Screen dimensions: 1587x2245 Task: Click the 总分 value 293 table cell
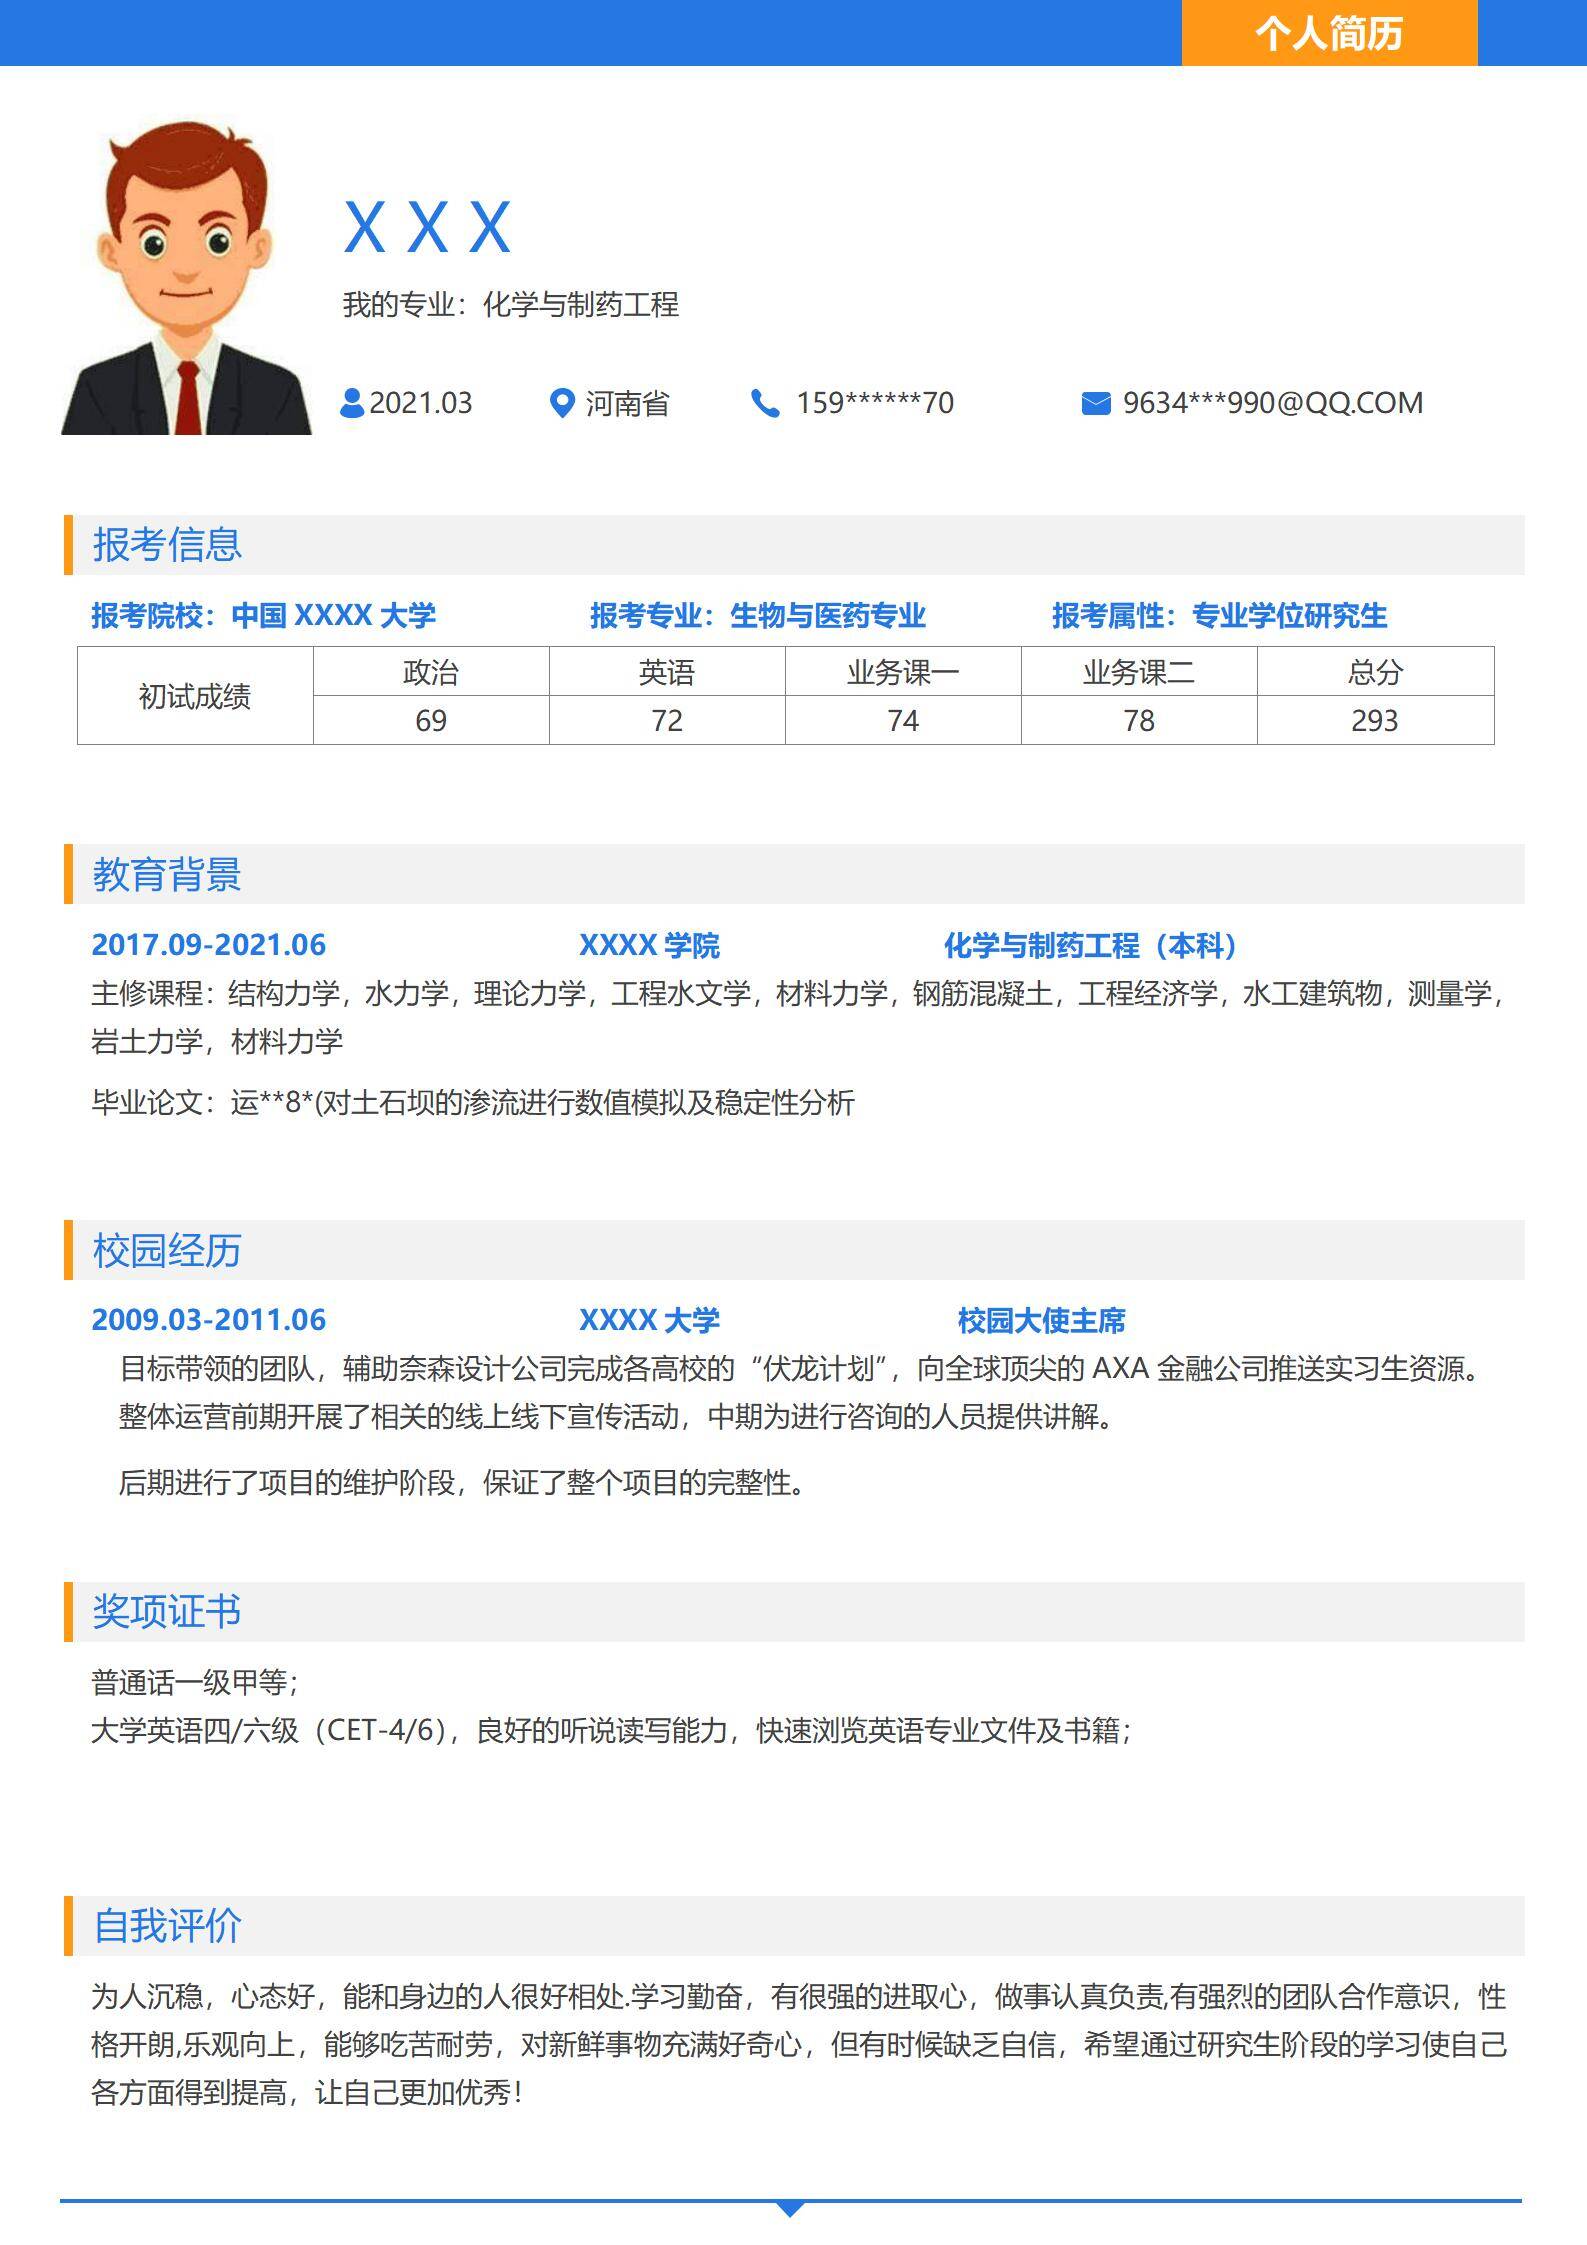coord(1375,720)
